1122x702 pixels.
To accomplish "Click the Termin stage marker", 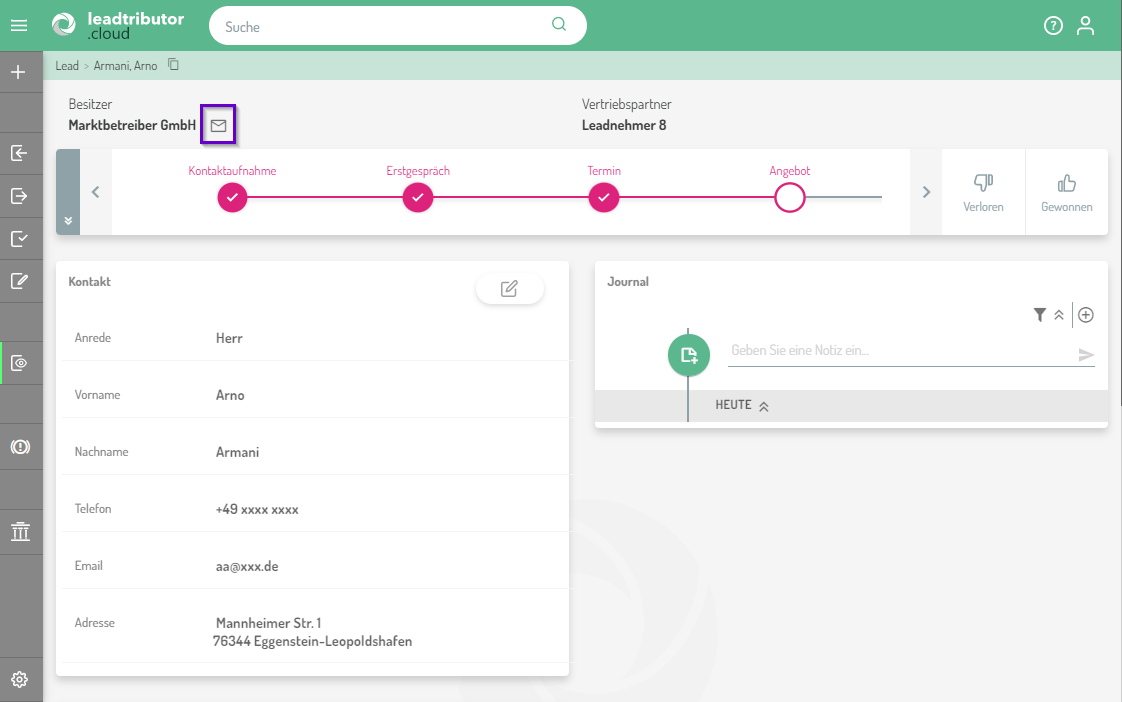I will 604,198.
